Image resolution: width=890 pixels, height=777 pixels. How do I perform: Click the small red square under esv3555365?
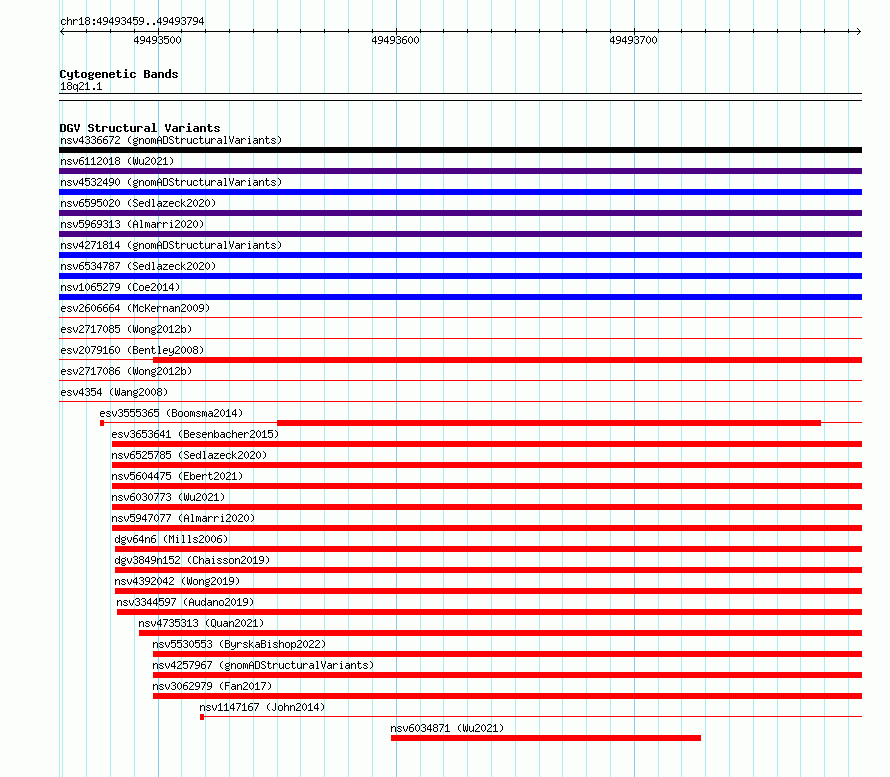(102, 423)
